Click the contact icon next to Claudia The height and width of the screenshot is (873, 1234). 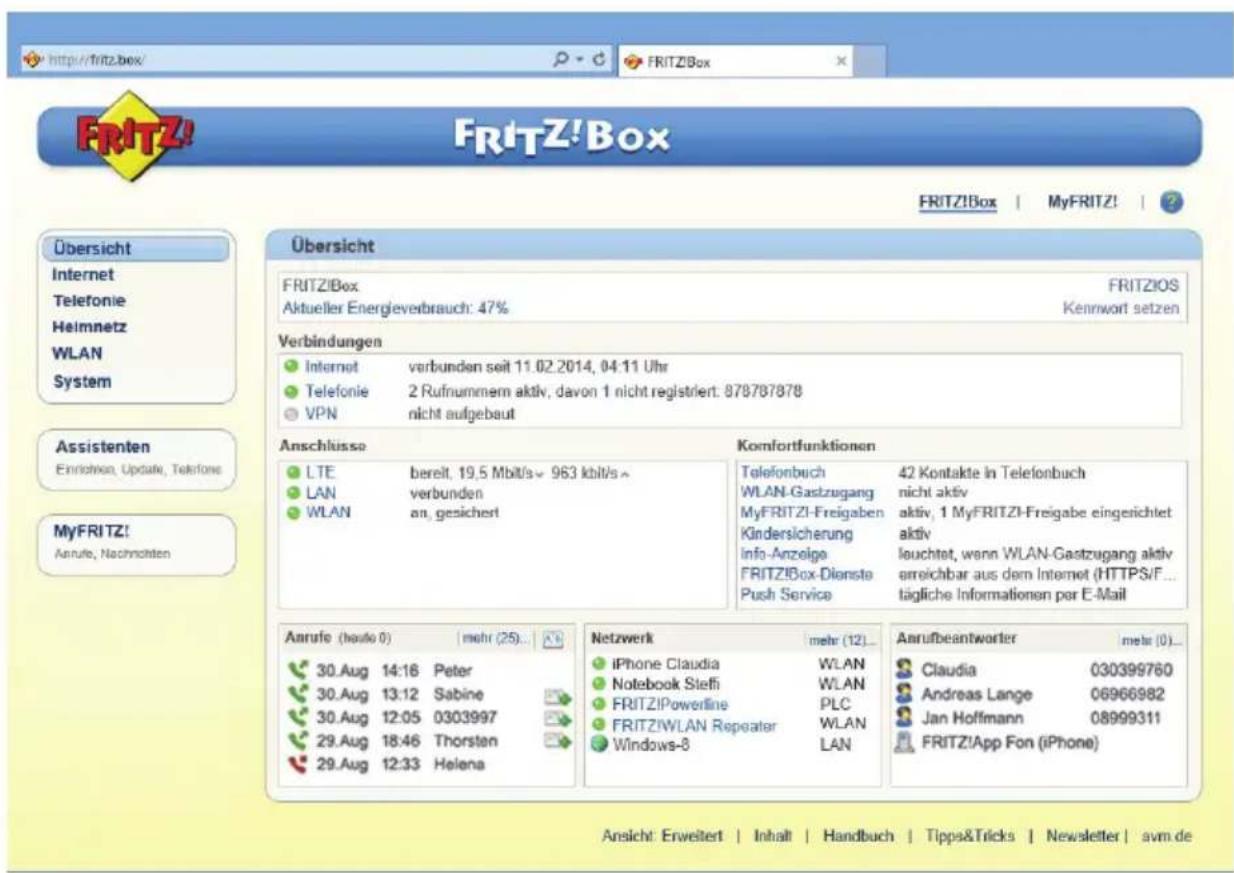pyautogui.click(x=905, y=669)
